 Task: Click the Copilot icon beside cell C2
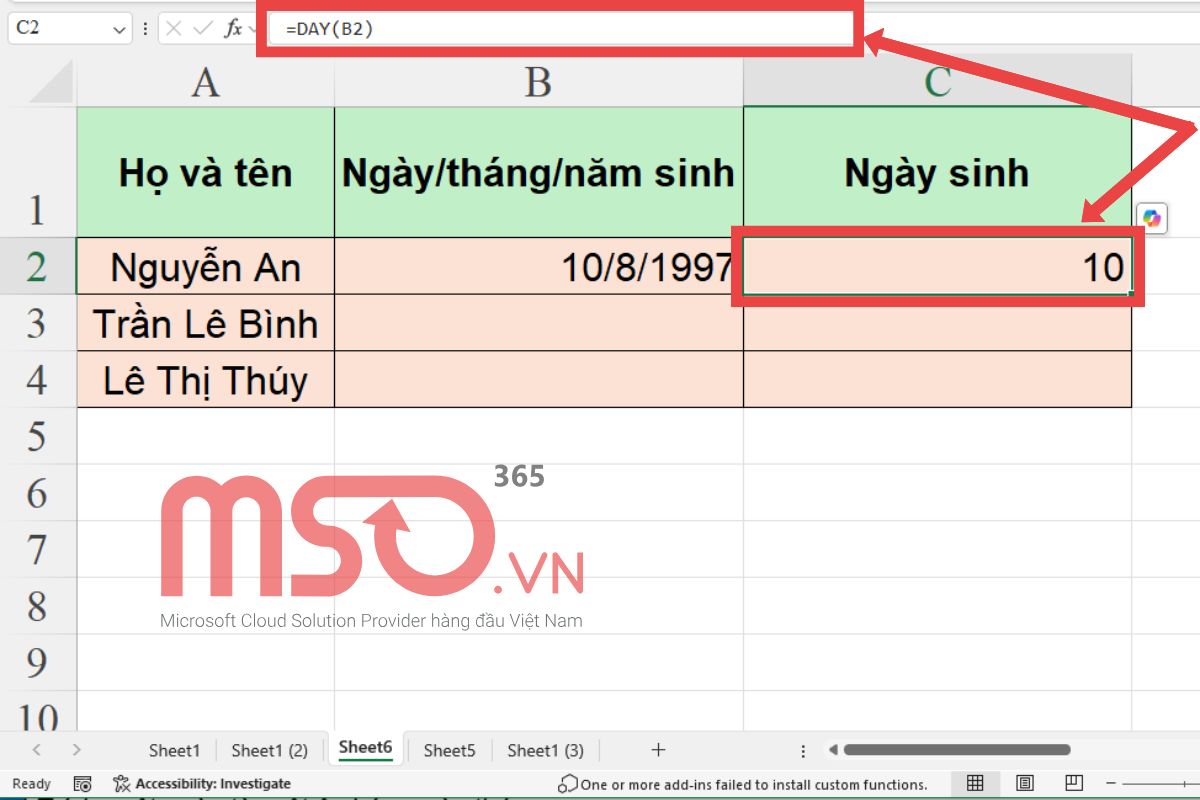tap(1152, 218)
